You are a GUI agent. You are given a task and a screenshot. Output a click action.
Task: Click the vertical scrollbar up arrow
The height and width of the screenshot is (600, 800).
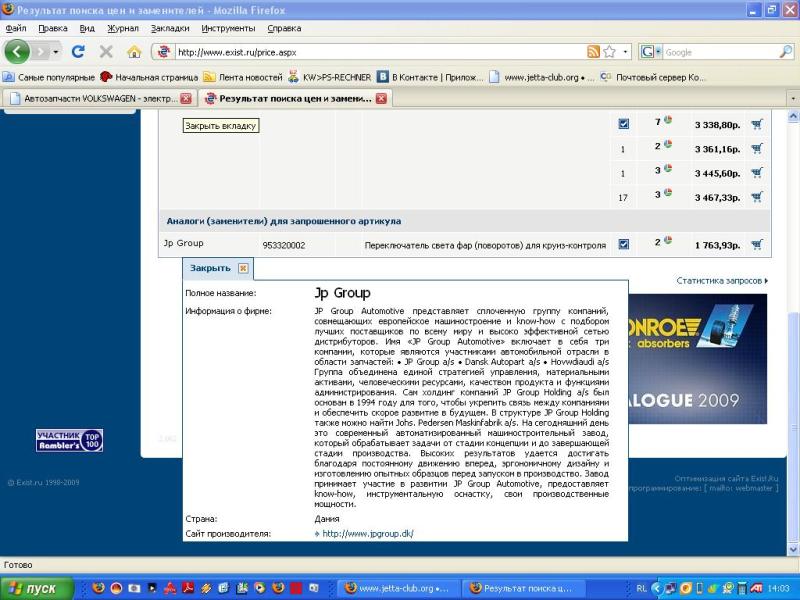coord(793,117)
